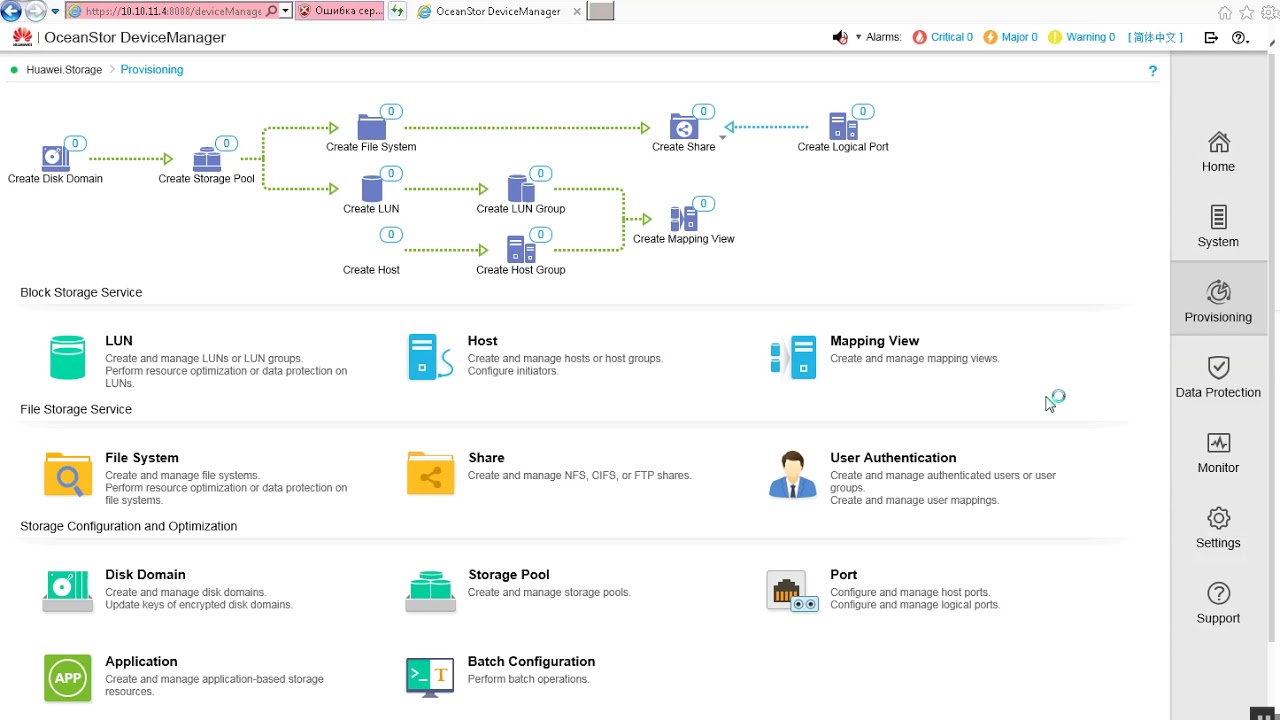Expand the alarm sound dropdown arrow
1280x720 pixels.
tap(858, 38)
